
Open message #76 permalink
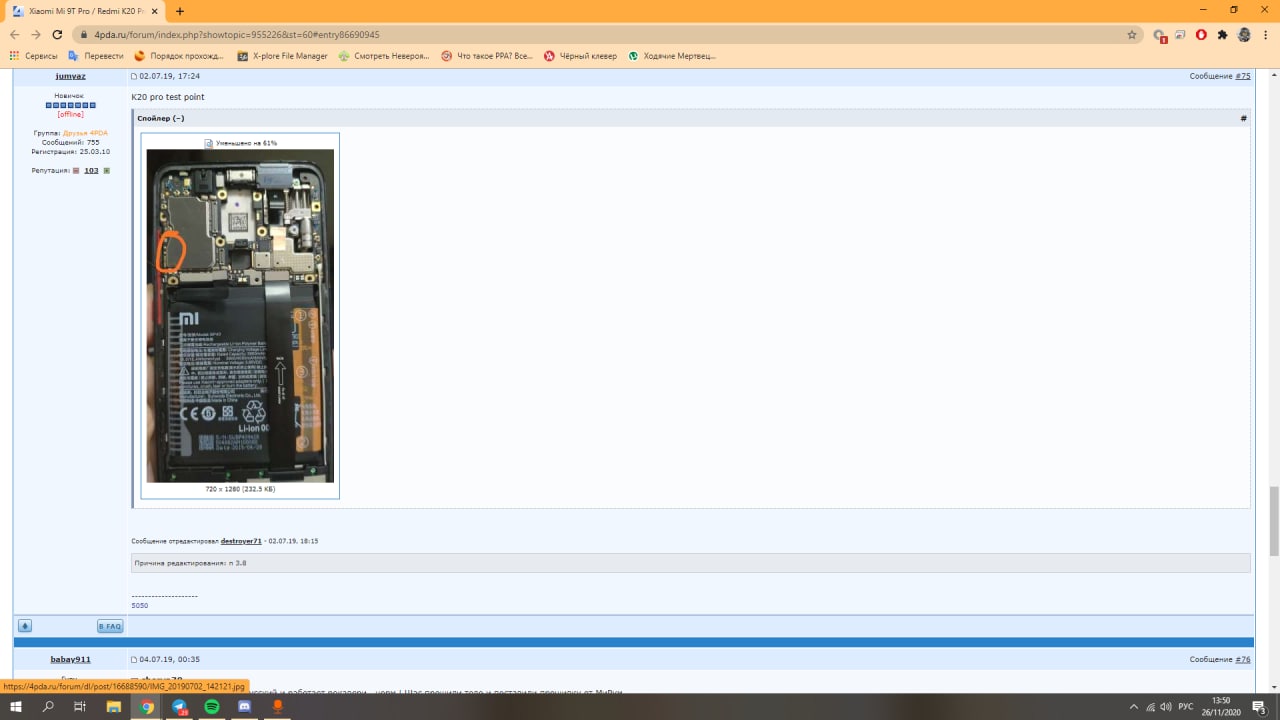[1243, 660]
